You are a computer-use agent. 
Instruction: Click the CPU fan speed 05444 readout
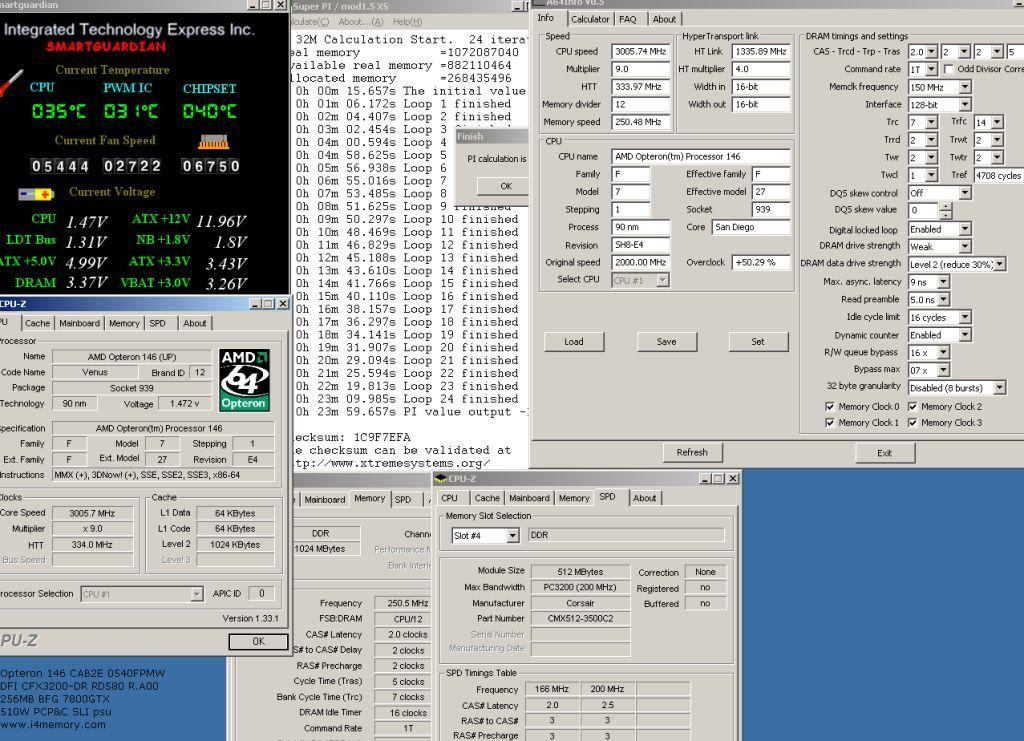pyautogui.click(x=60, y=166)
